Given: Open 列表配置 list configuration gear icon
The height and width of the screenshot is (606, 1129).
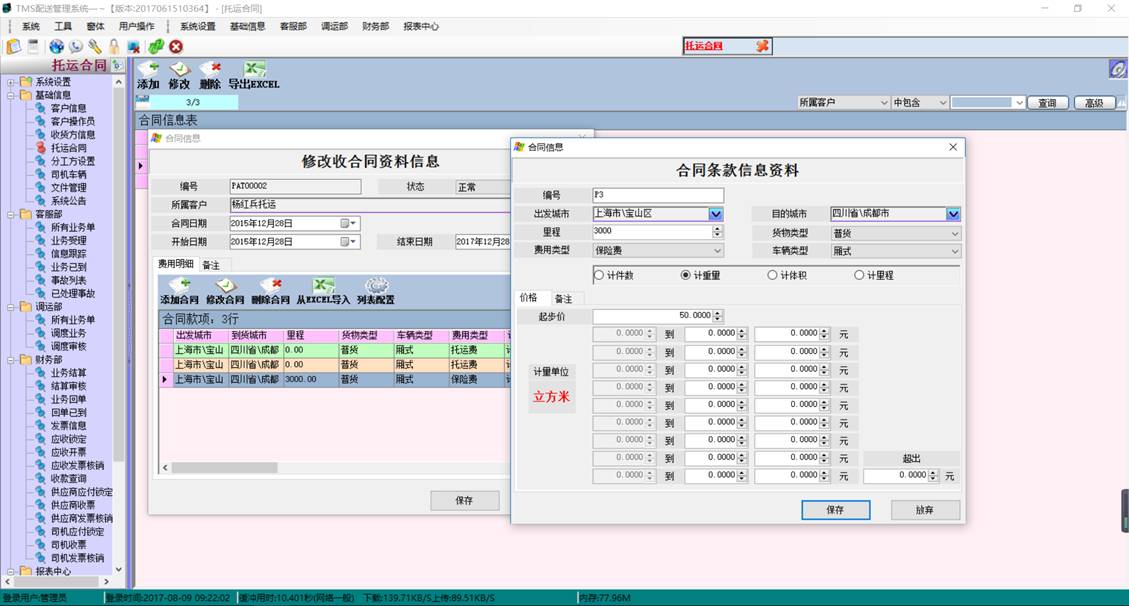Looking at the screenshot, I should pos(375,287).
